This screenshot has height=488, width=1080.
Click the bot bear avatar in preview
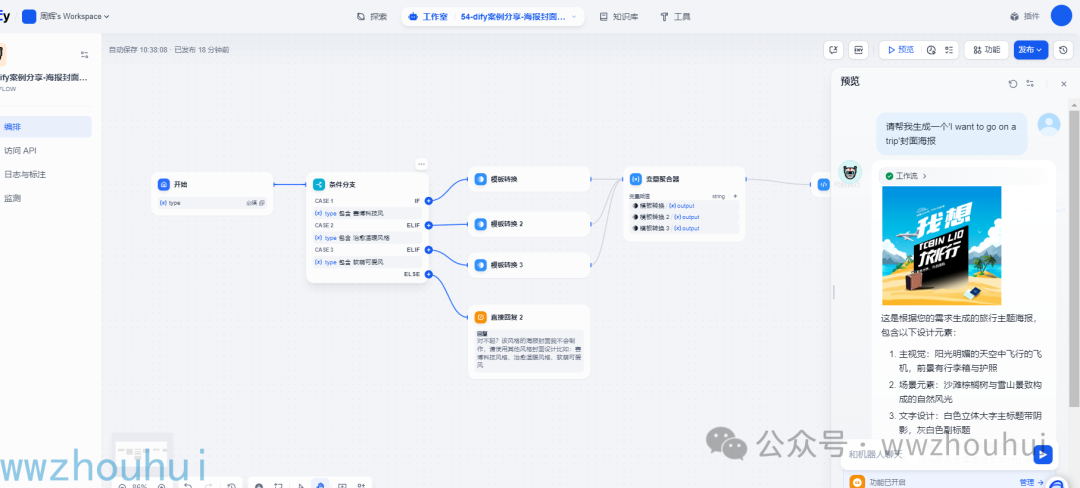pyautogui.click(x=849, y=173)
